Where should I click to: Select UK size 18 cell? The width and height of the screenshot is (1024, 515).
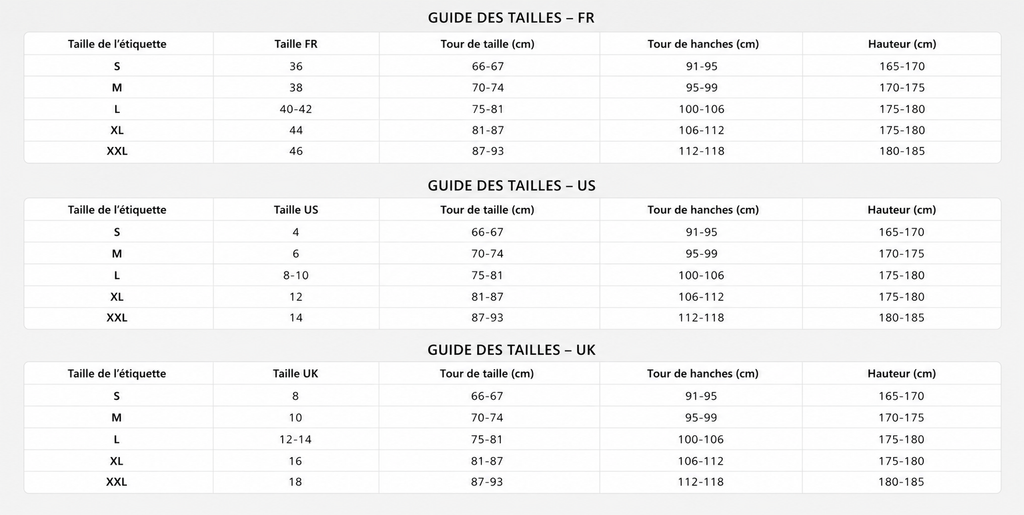tap(296, 482)
